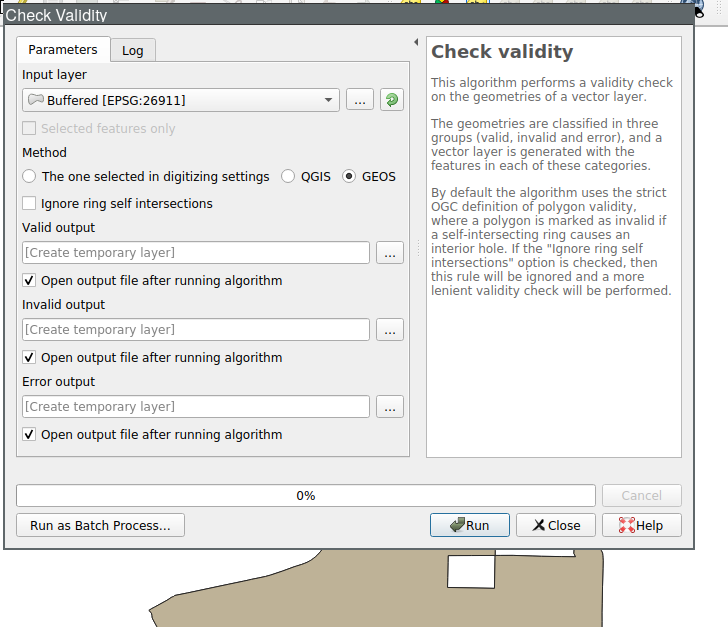Open Valid output browse options button
Viewport: 728px width, 627px height.
[390, 253]
